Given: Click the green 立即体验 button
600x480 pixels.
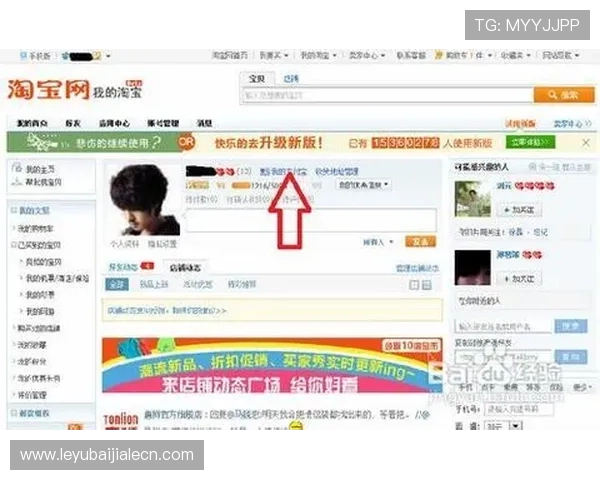Looking at the screenshot, I should coord(530,142).
